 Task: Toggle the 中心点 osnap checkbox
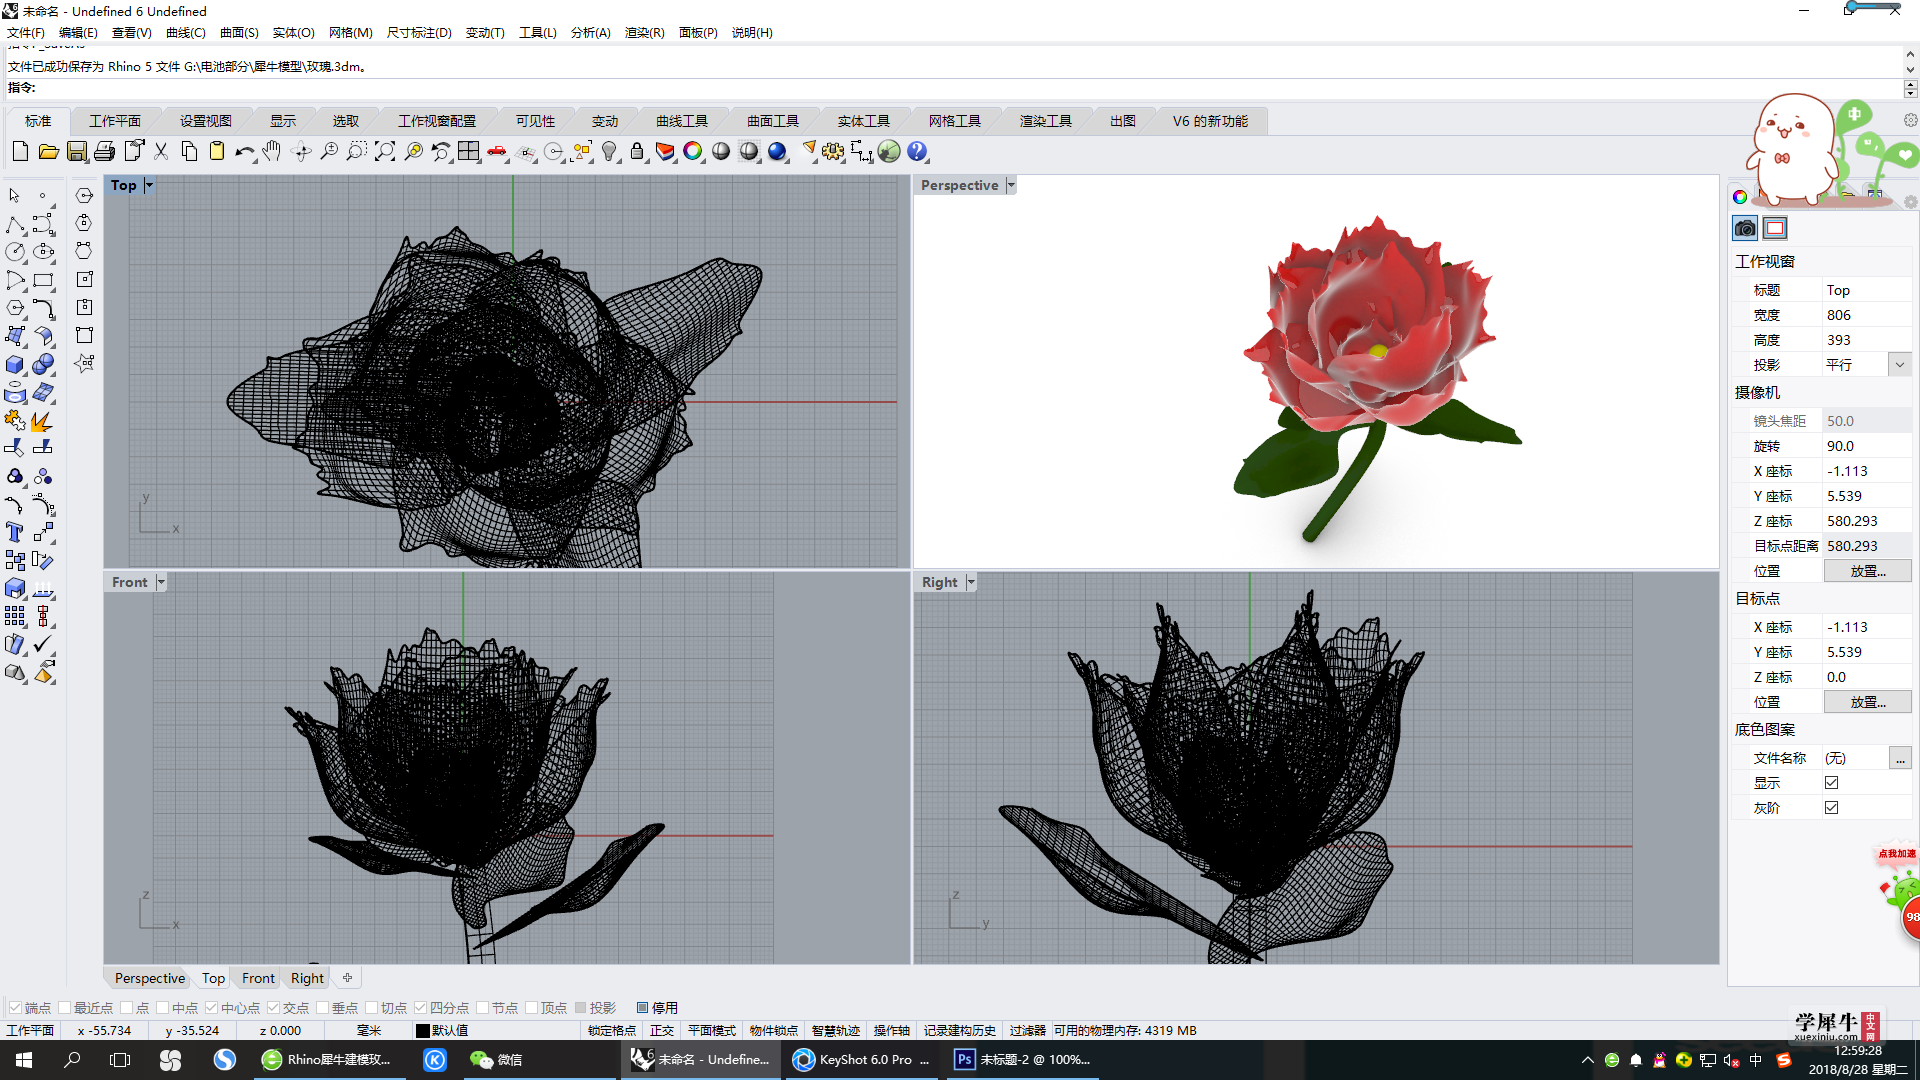point(211,1007)
